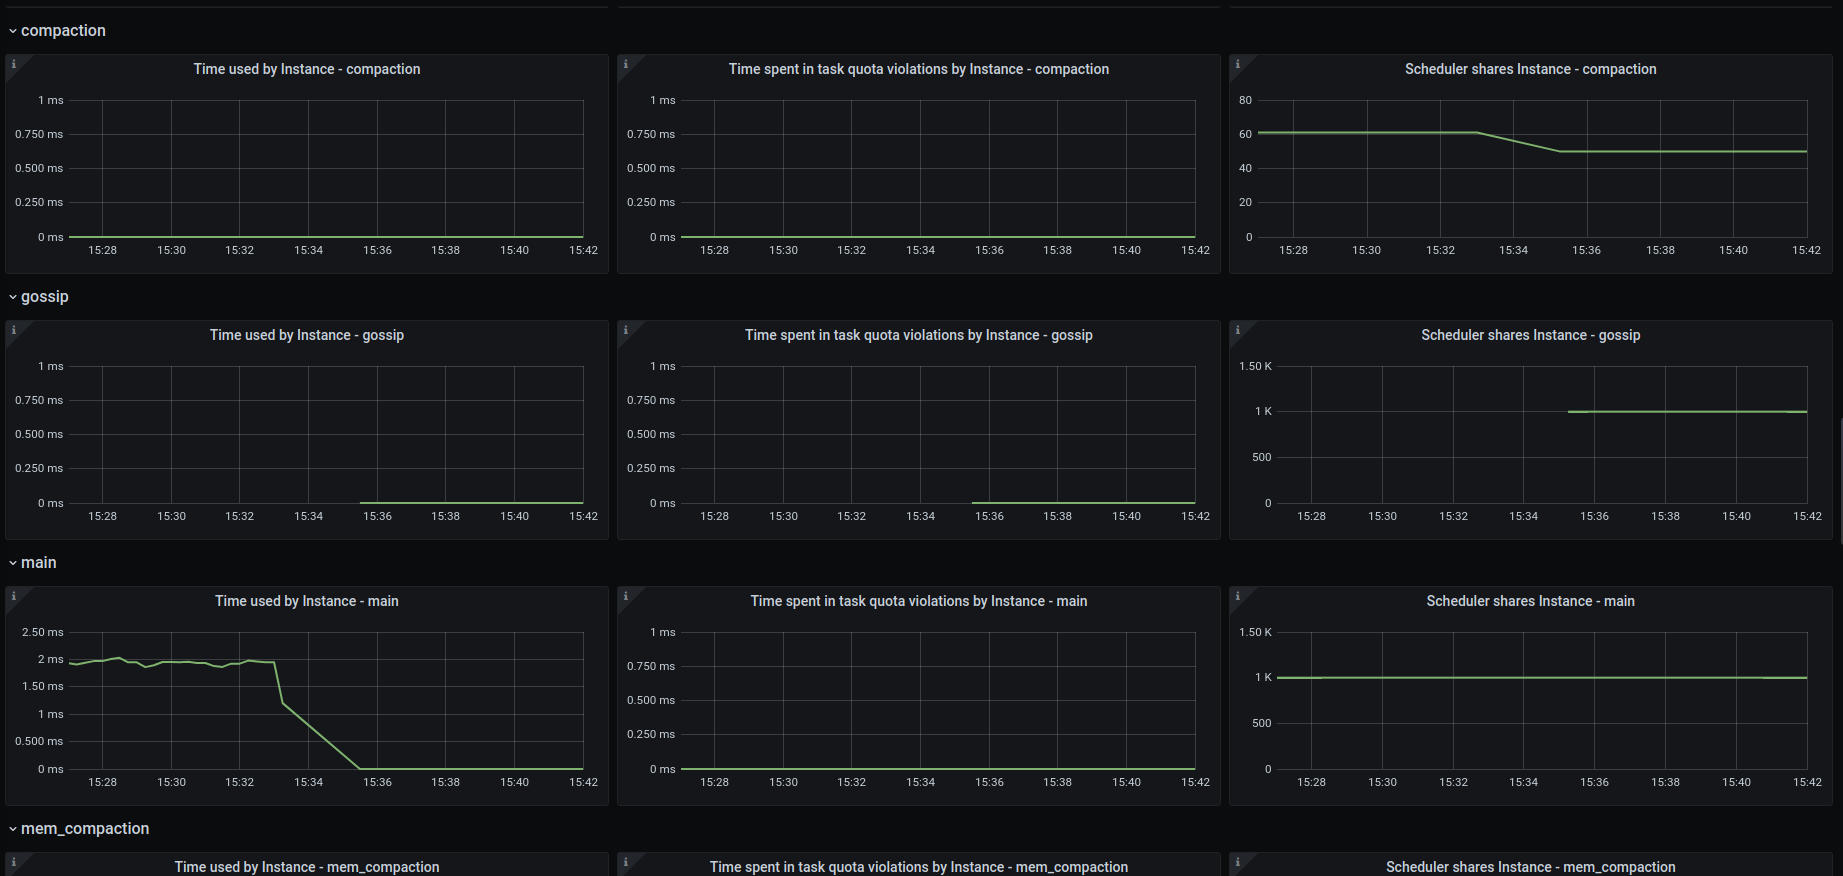Click info icon on Scheduler shares gossip panel
The image size is (1843, 876).
click(x=1238, y=330)
